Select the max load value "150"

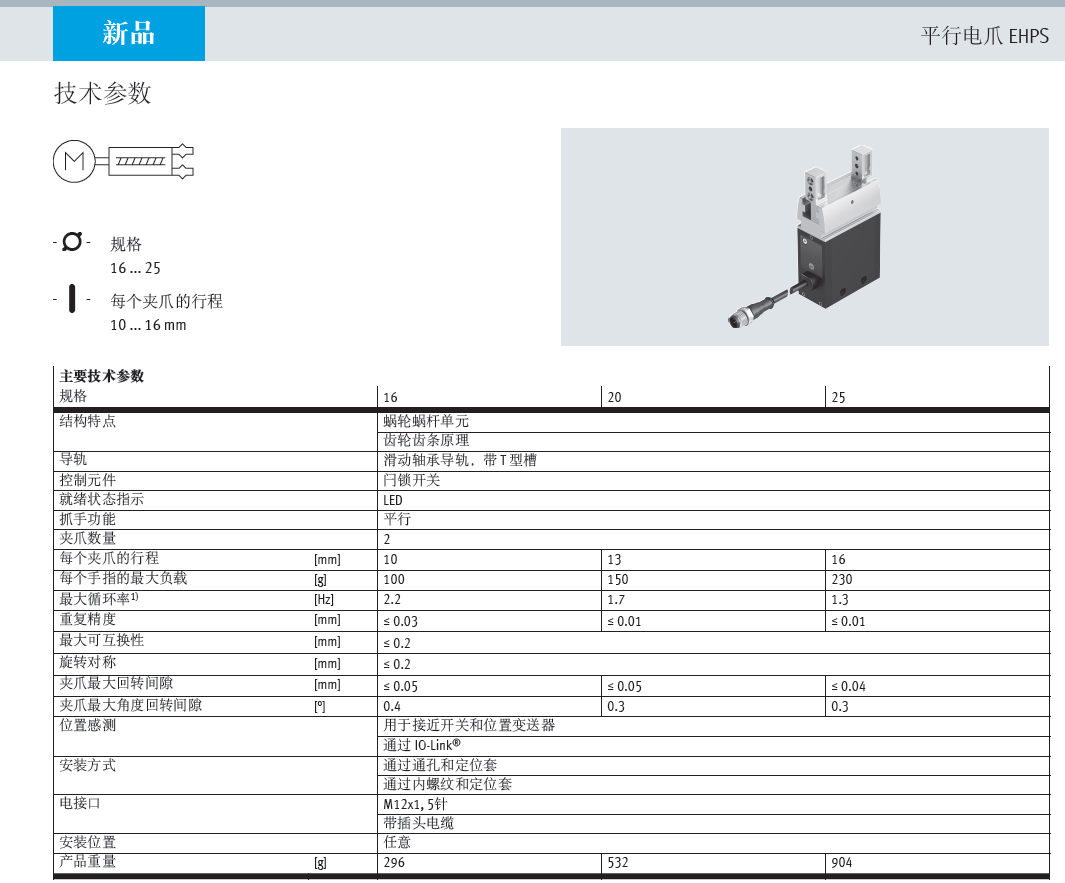(618, 579)
